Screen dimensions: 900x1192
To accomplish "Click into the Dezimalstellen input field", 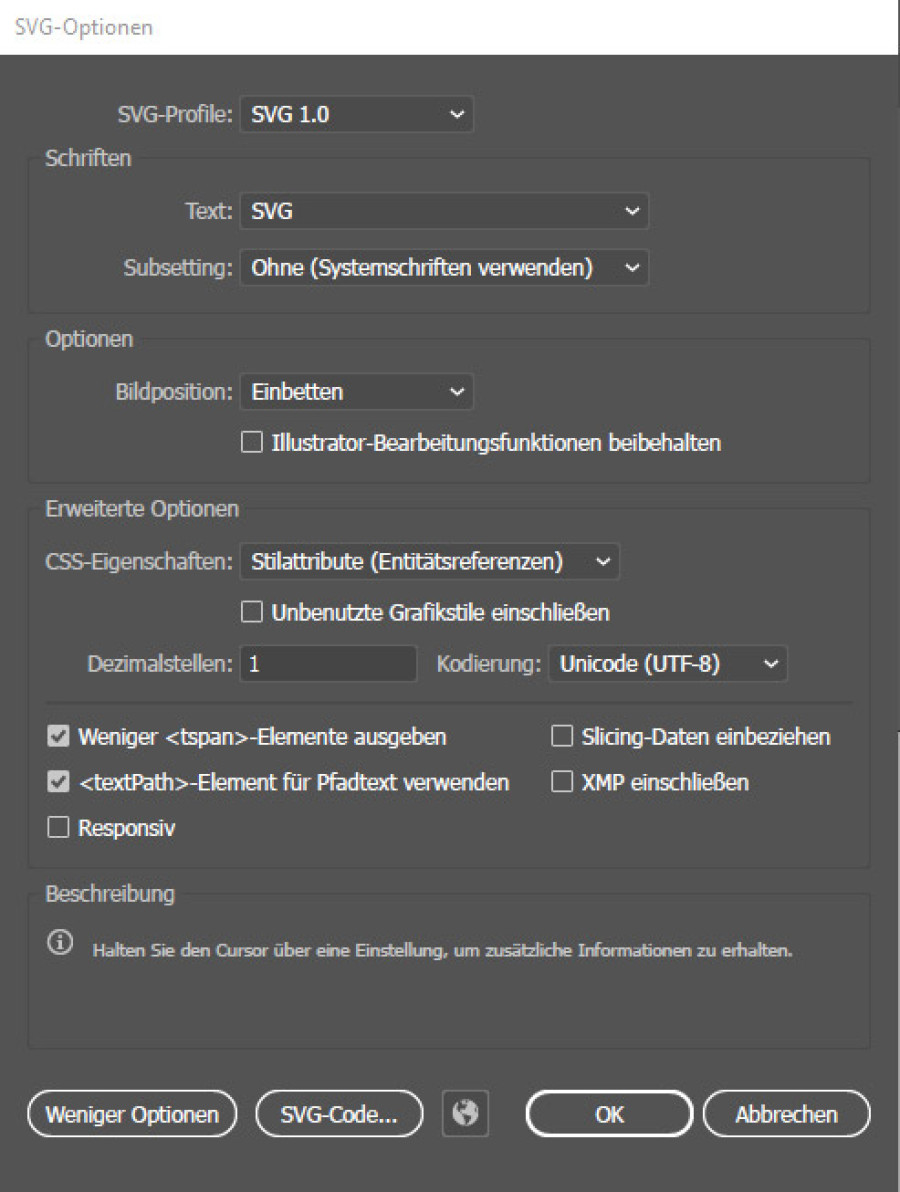I will [x=328, y=665].
